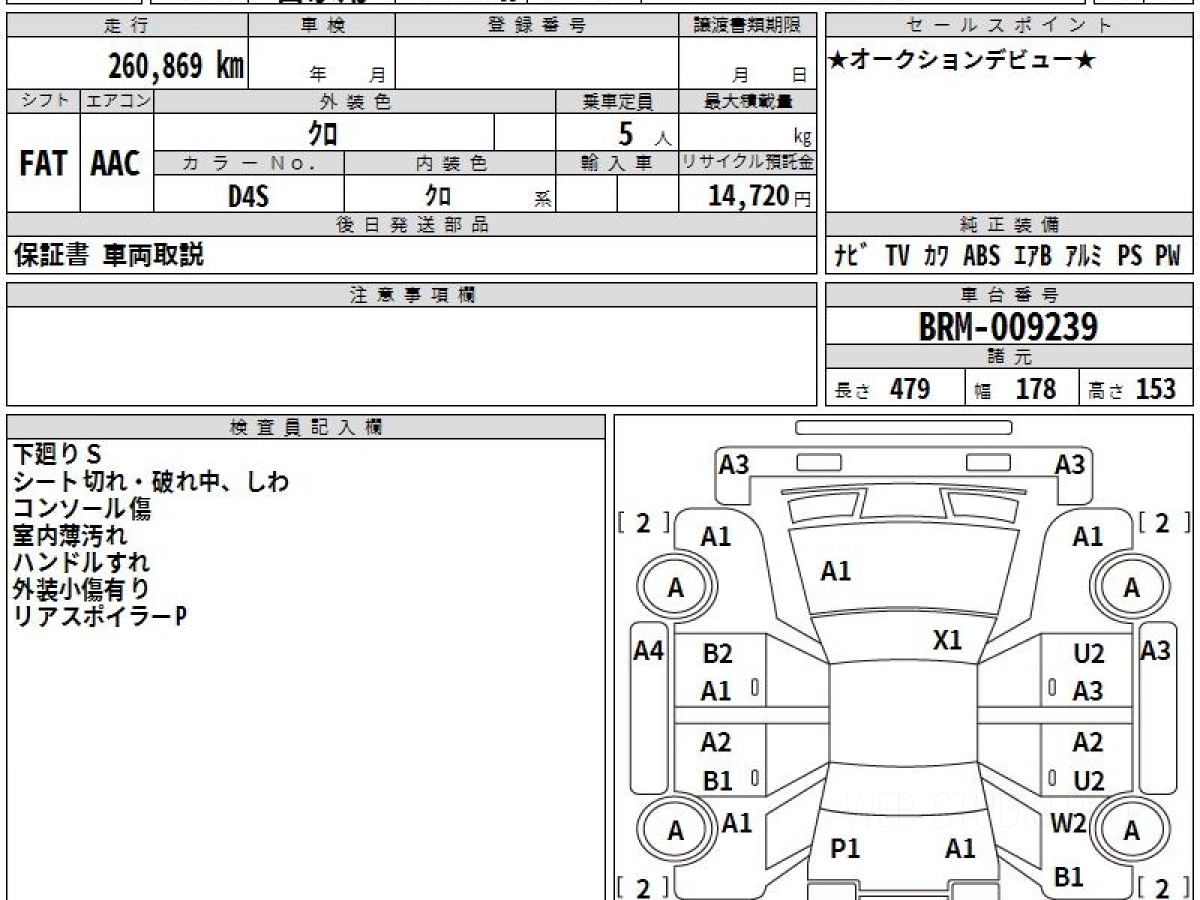The image size is (1200, 900).
Task: Select the recycle deposit amount 14,720円
Action: [x=759, y=196]
